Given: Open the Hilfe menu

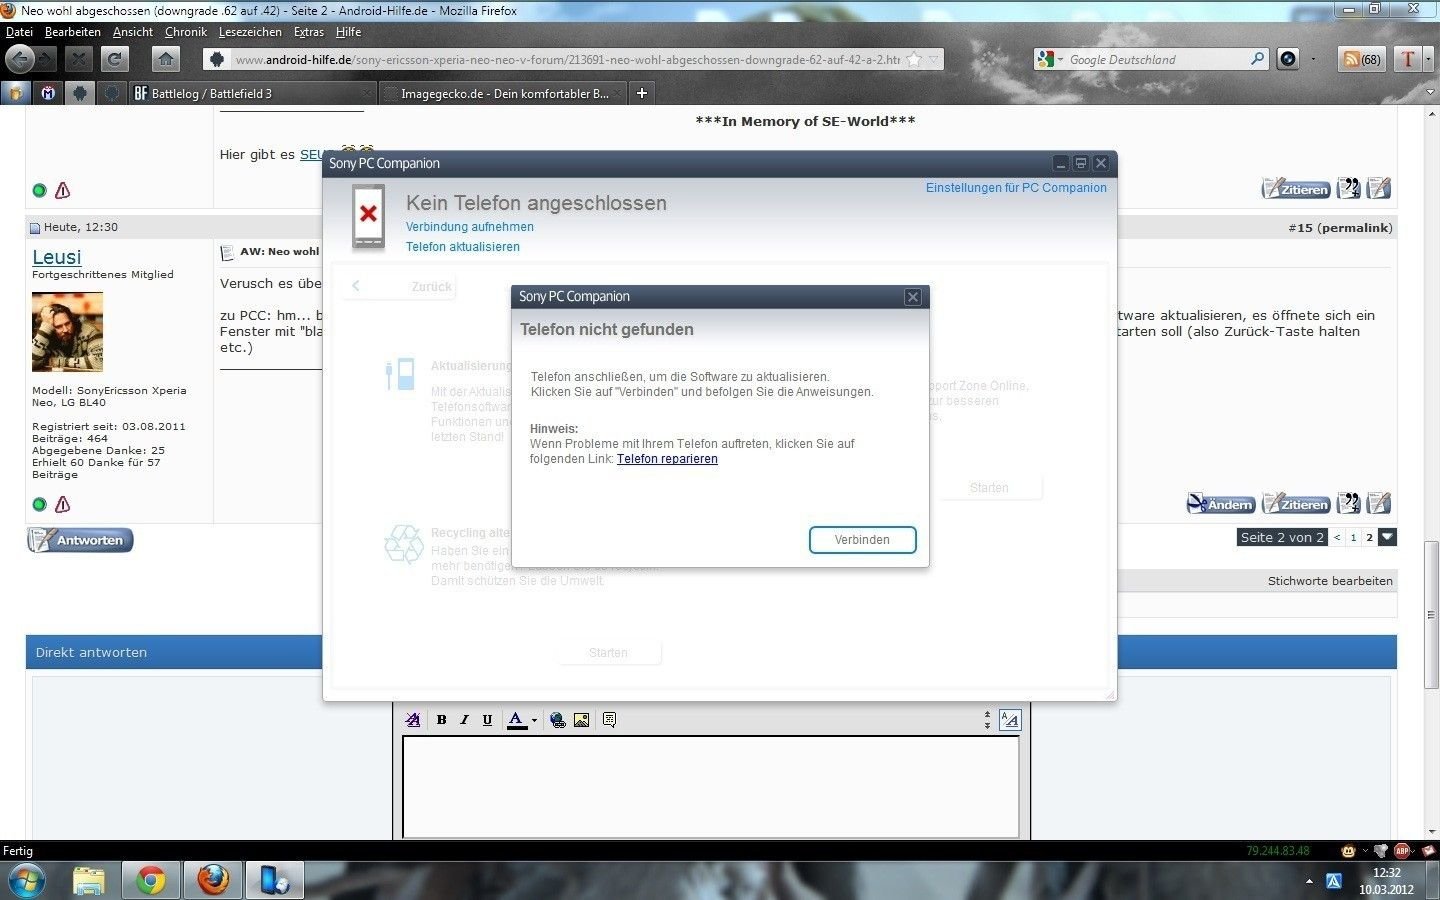Looking at the screenshot, I should [348, 32].
